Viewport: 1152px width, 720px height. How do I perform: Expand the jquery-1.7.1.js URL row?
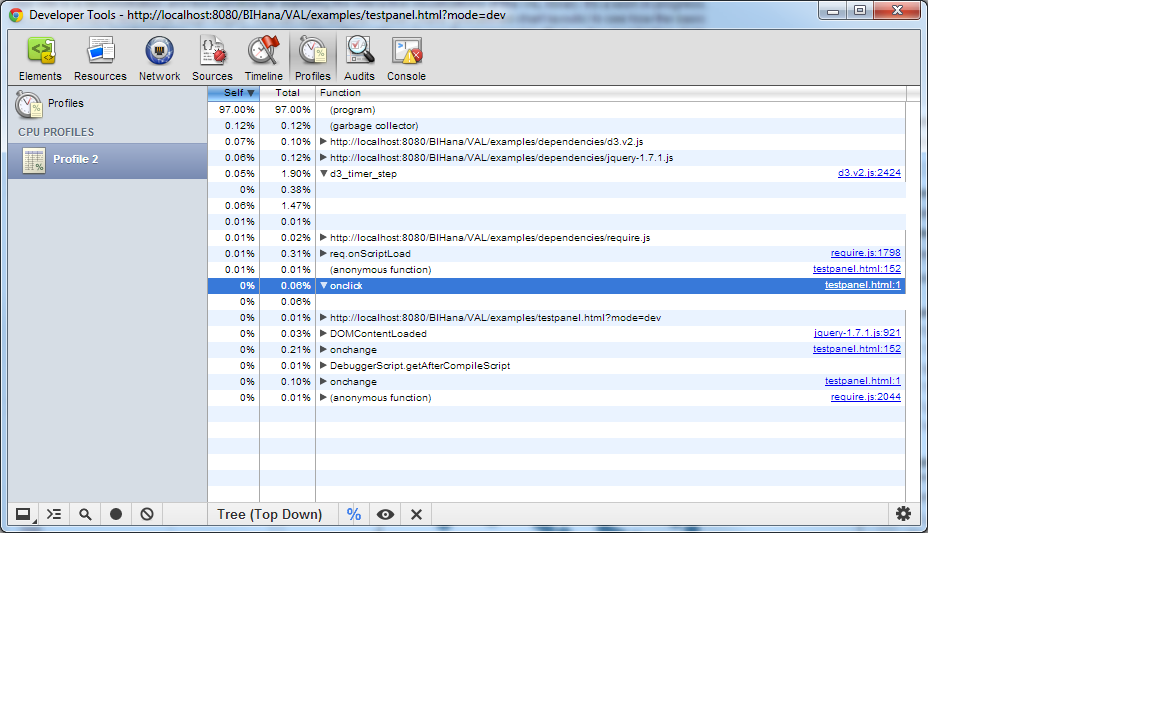(x=323, y=157)
